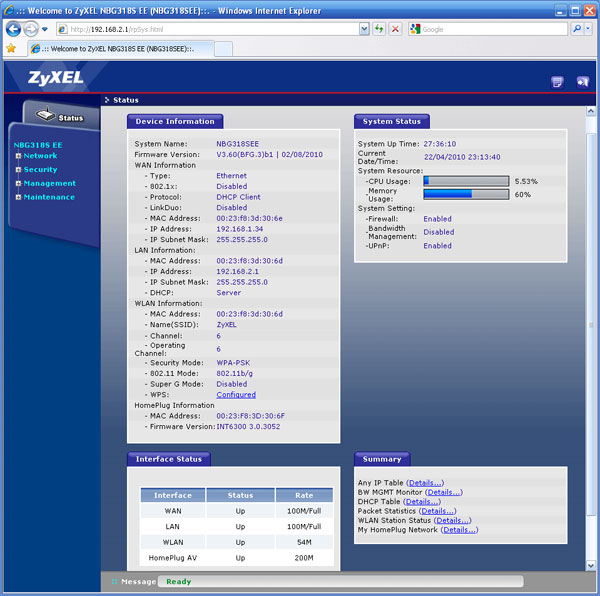Click the Firewall Enabled value
The image size is (600, 596).
(x=437, y=219)
